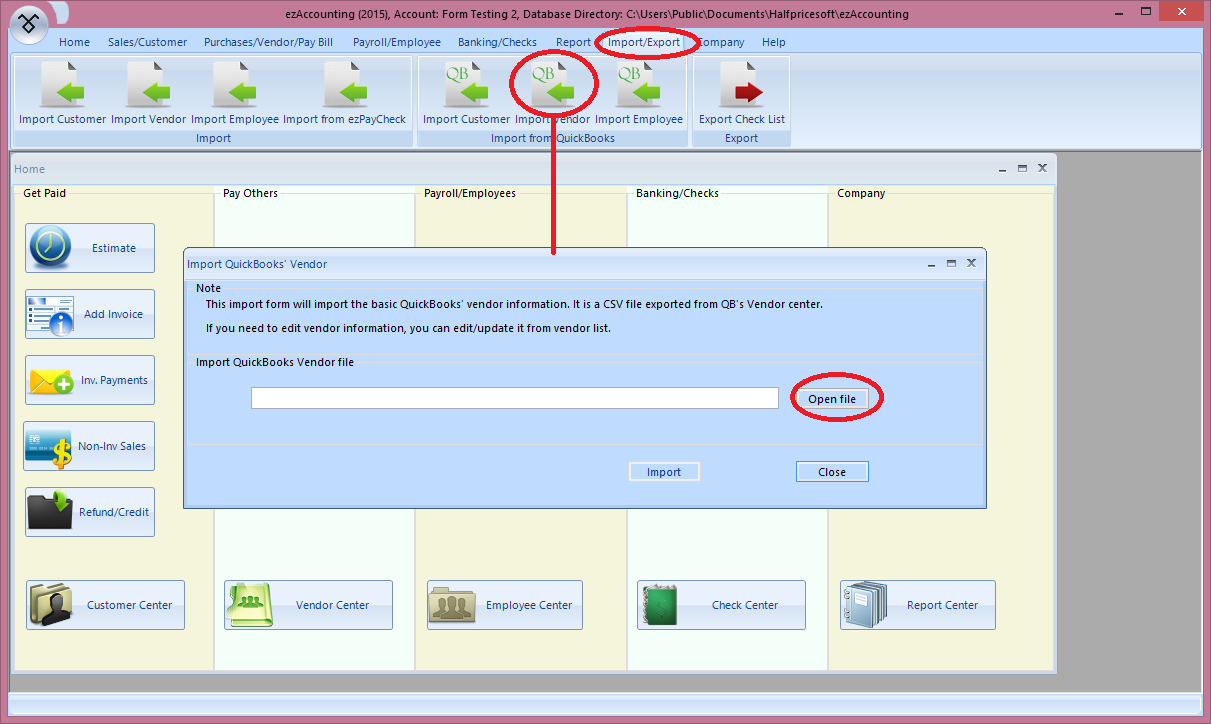Create a new Estimate from the sidebar

89,248
